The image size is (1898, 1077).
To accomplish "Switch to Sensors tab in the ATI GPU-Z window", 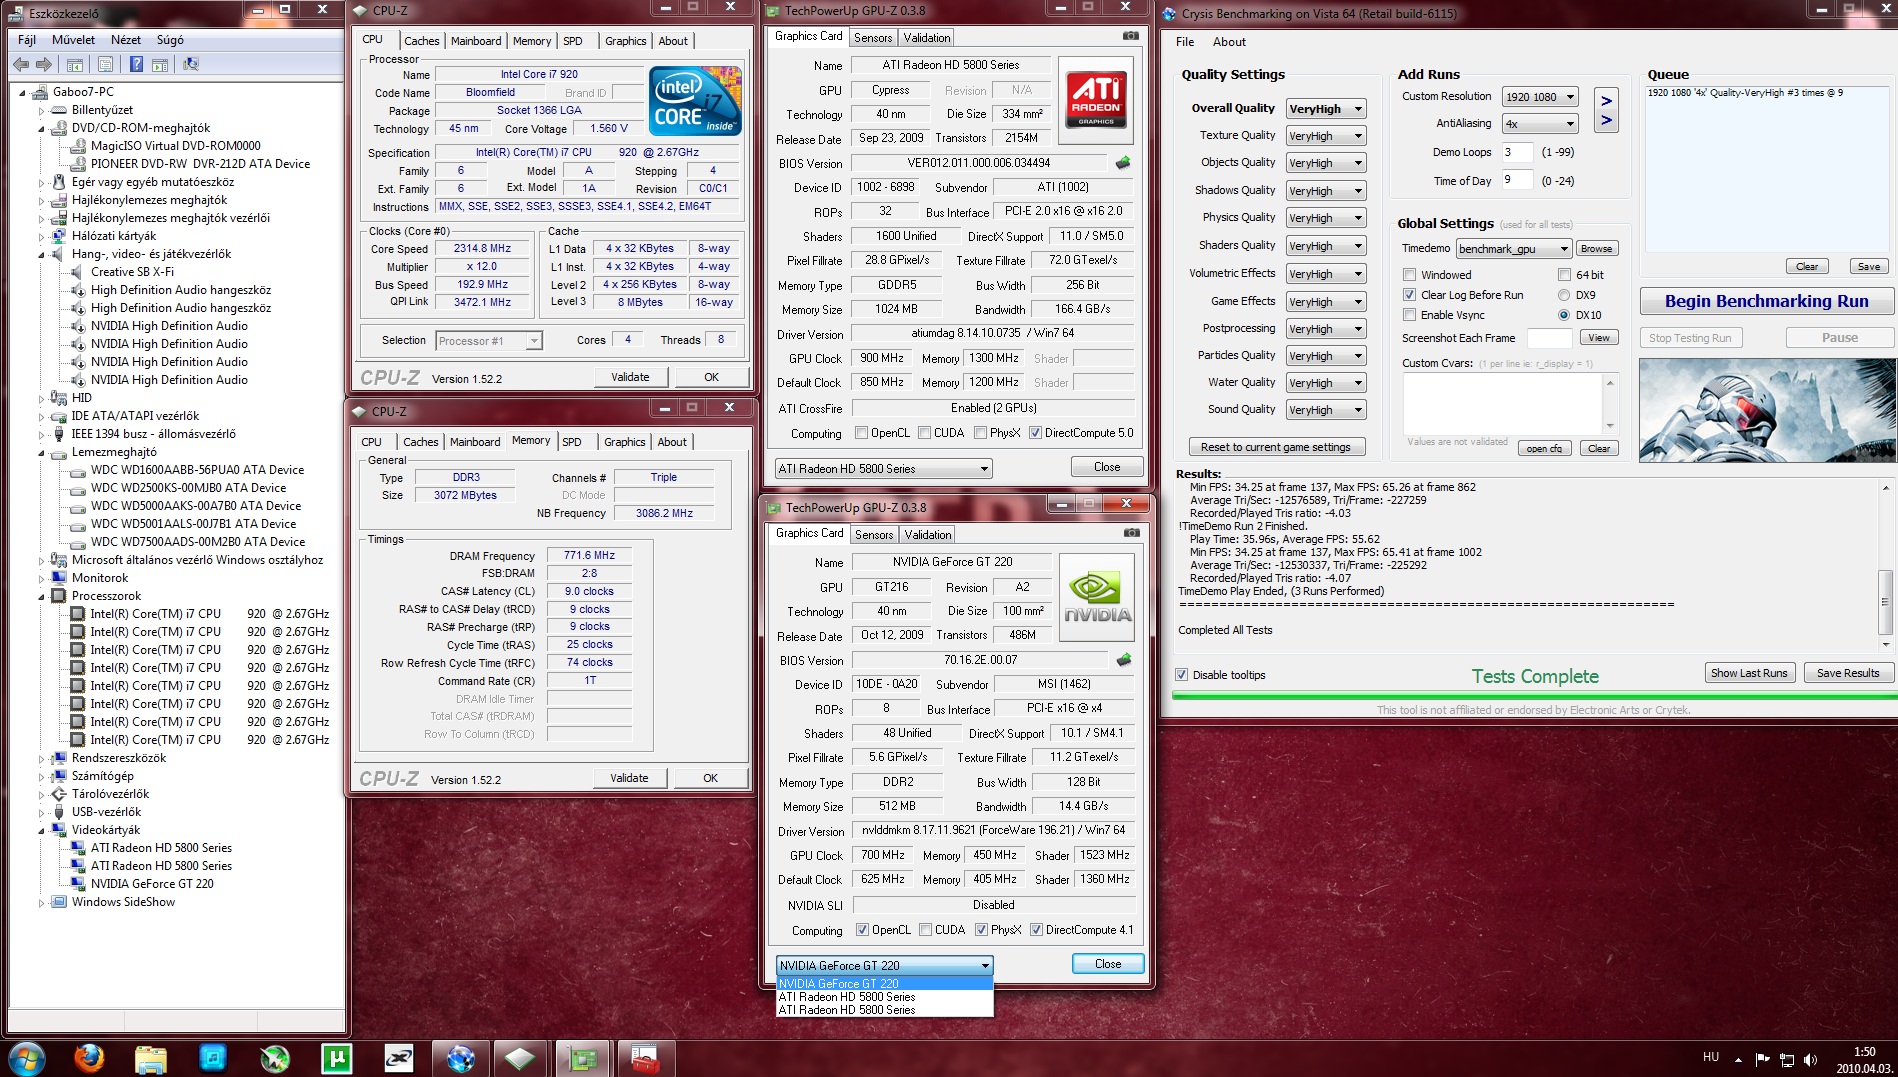I will [x=873, y=38].
